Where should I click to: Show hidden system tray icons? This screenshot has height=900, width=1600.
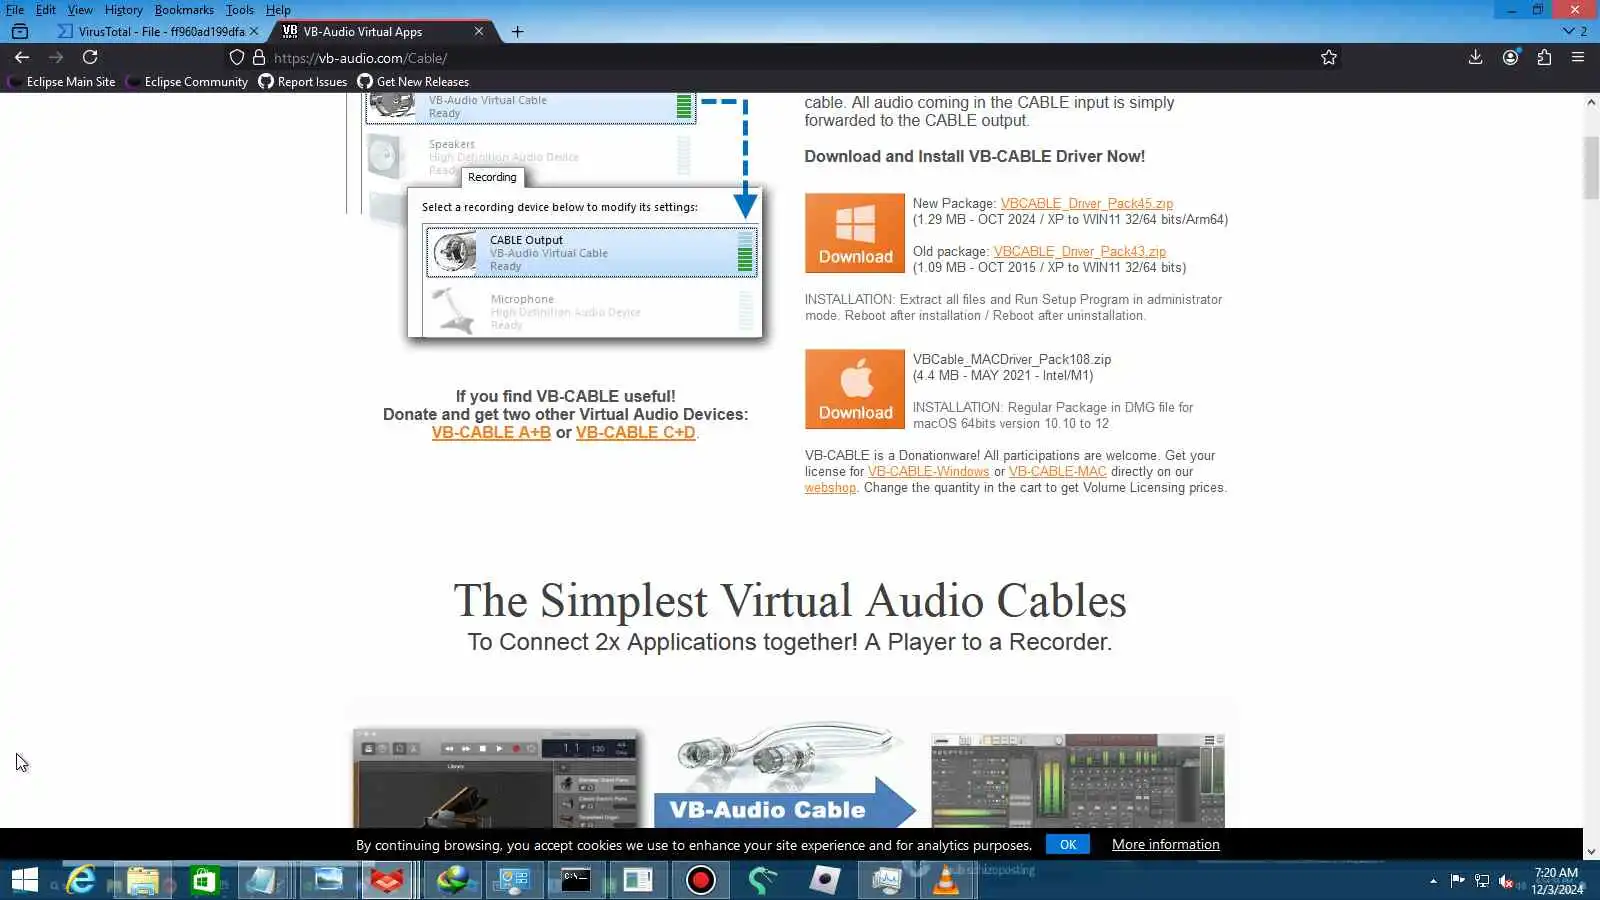pyautogui.click(x=1433, y=881)
